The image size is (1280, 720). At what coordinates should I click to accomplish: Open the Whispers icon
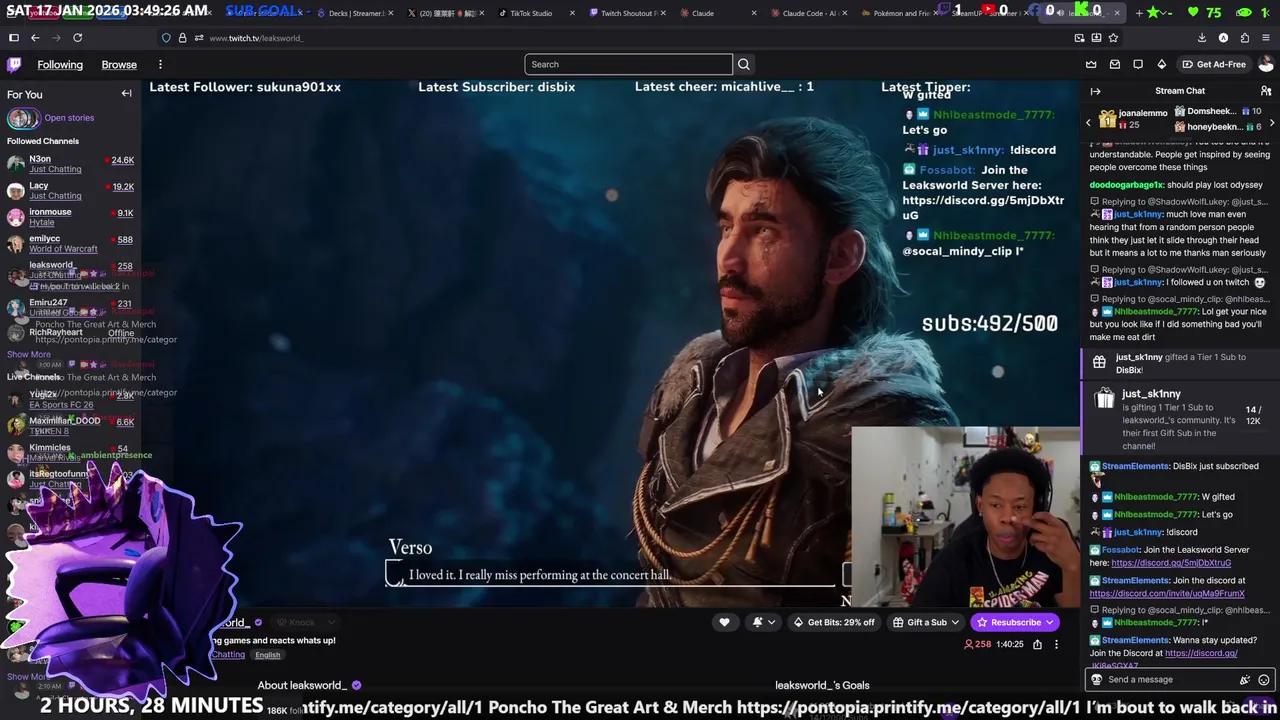point(1138,65)
